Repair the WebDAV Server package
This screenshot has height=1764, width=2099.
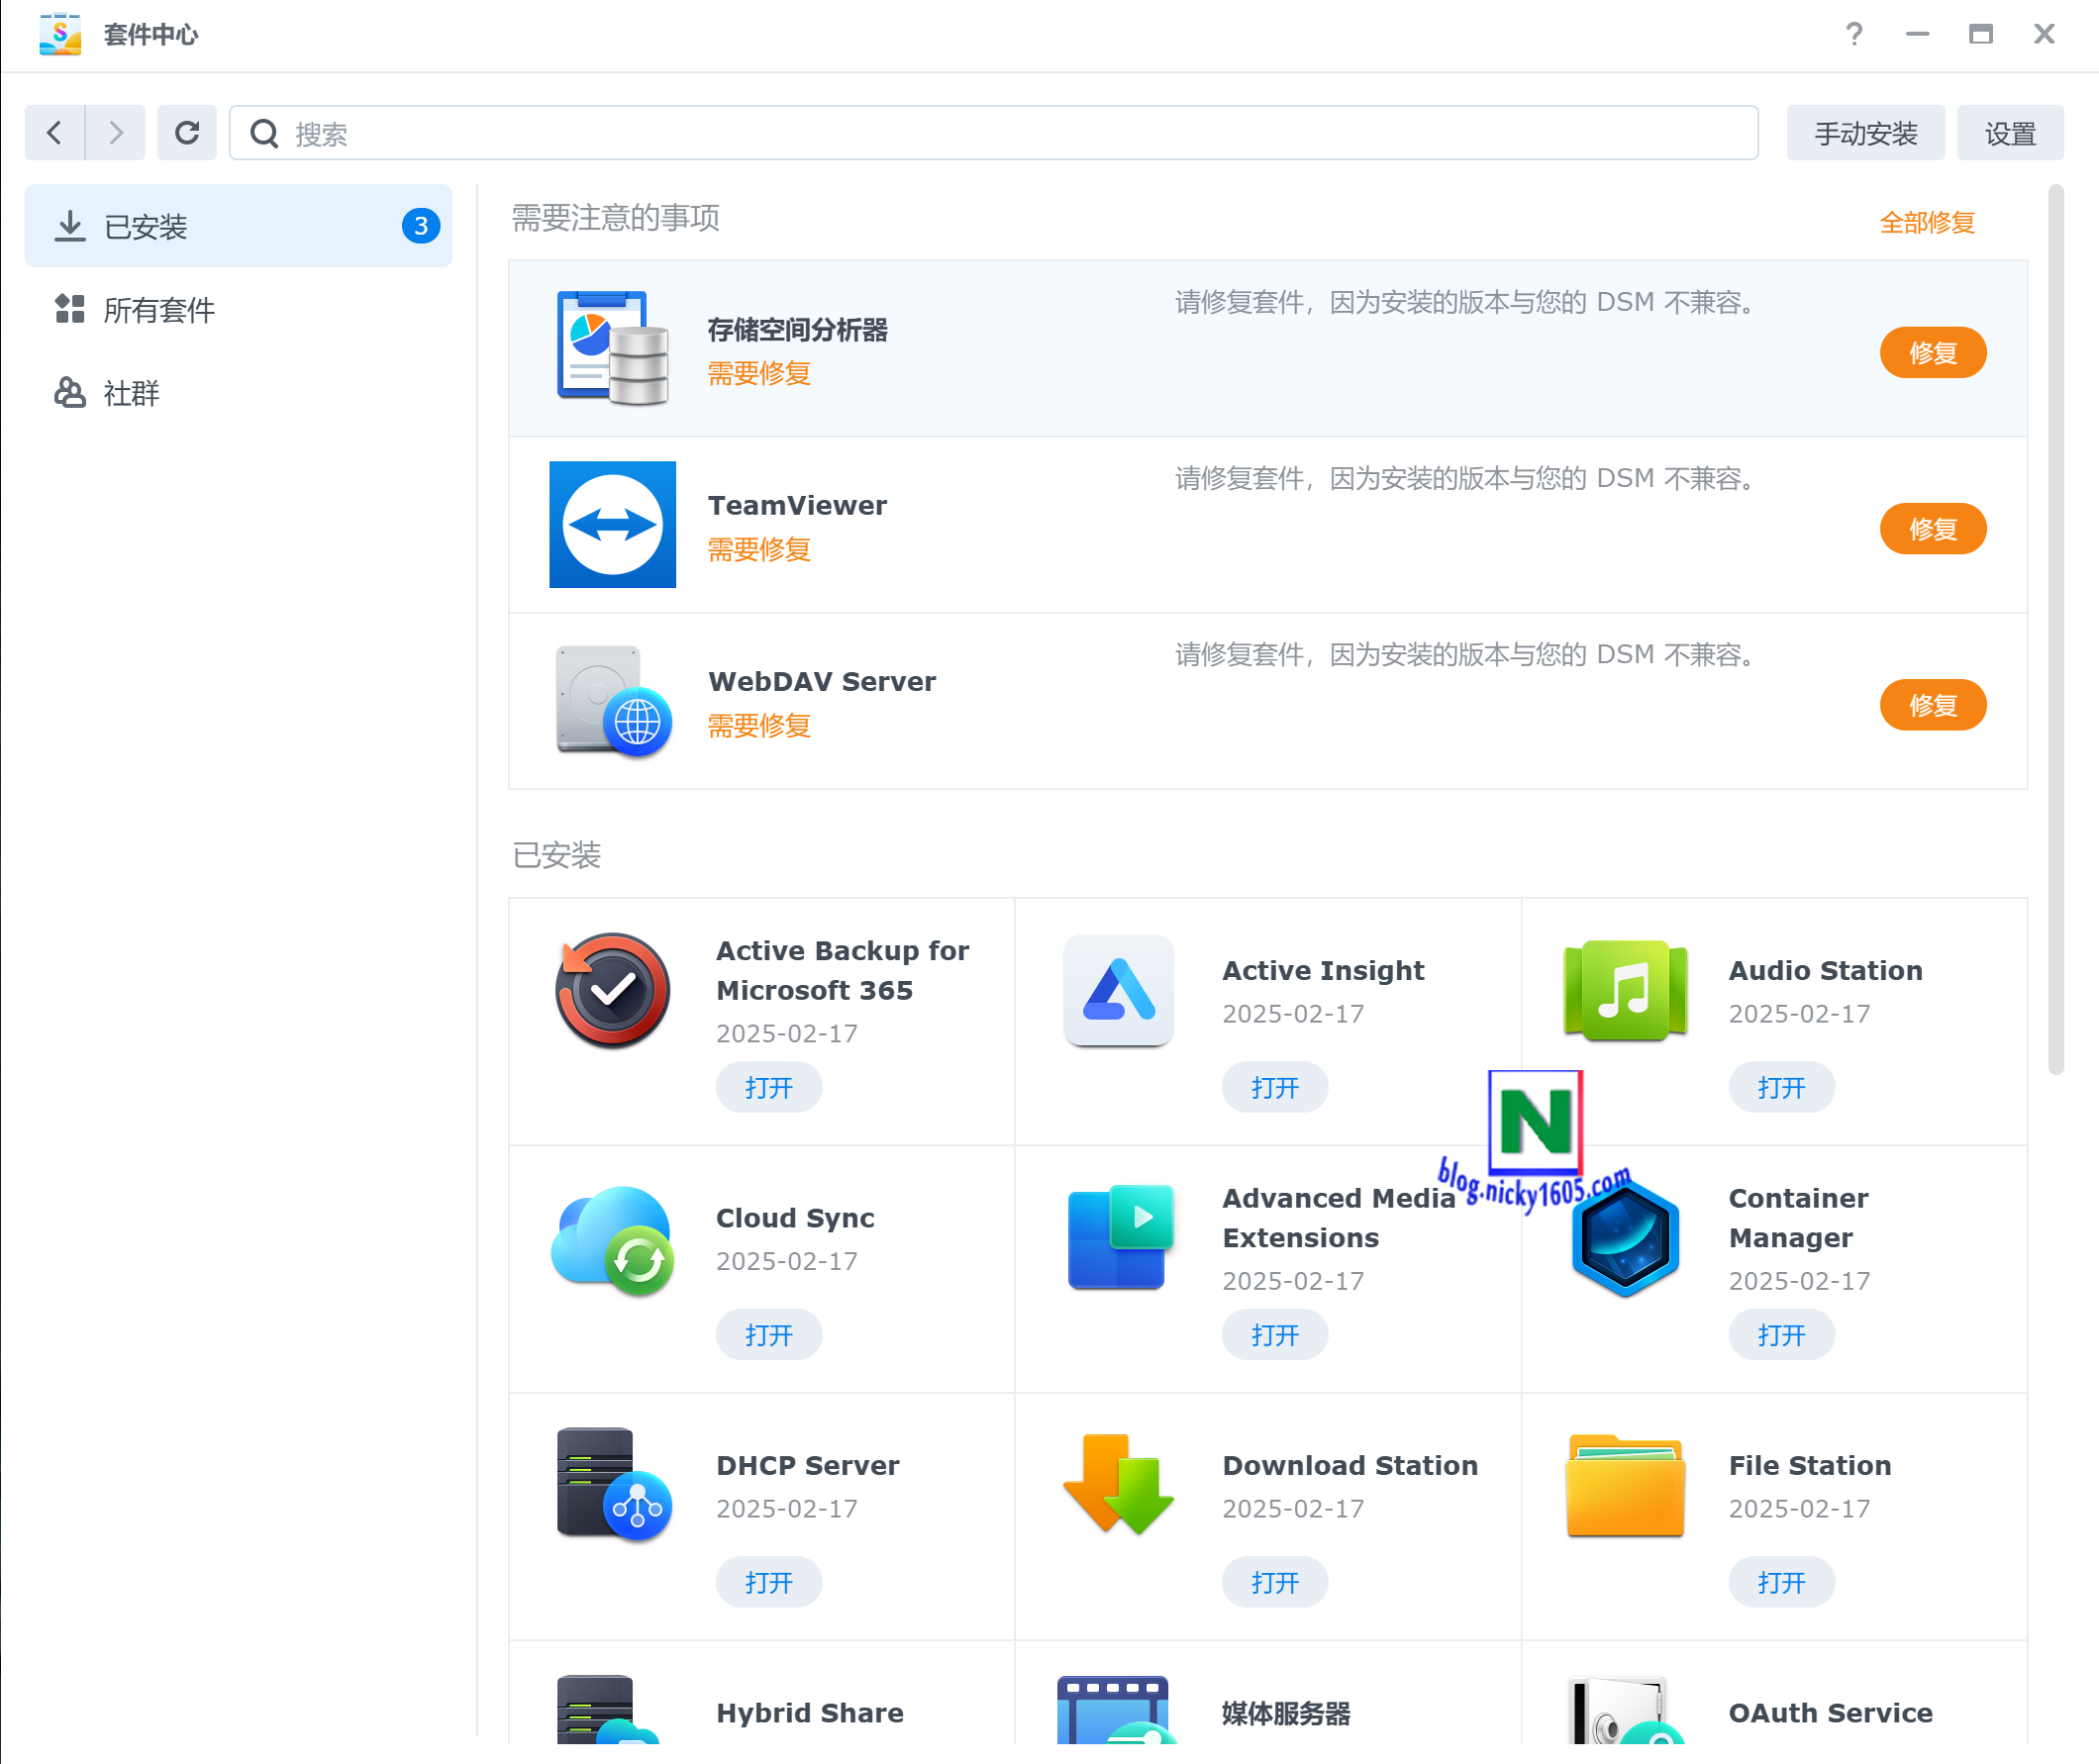(x=1932, y=705)
